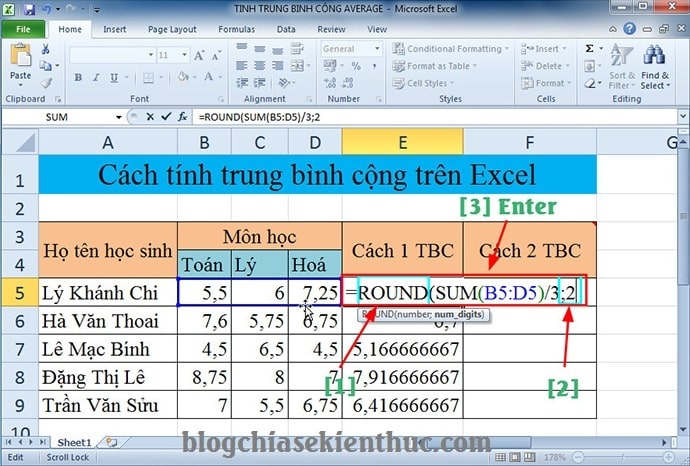Viewport: 690px width, 466px height.
Task: Click Decrease Decimal icon
Action: pyautogui.click(x=348, y=83)
